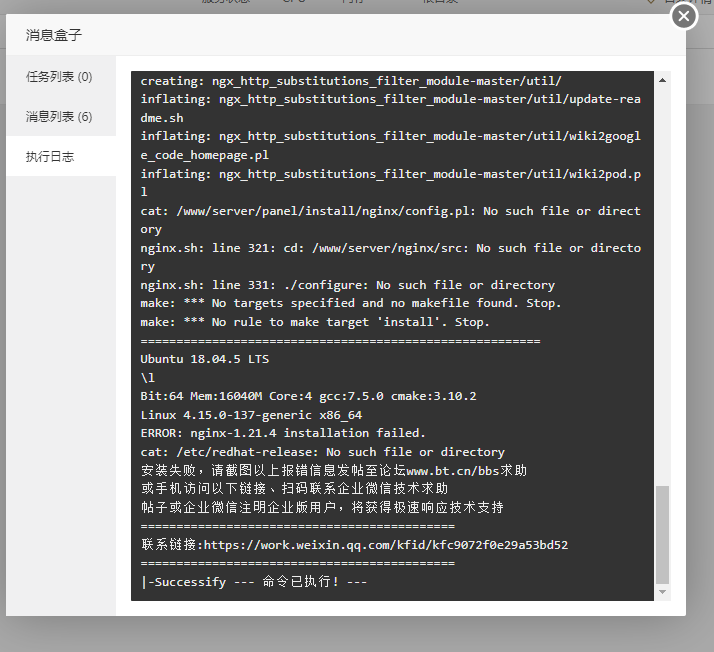Click the 'Bit:64 Mem:16040M Core:4' log line
This screenshot has width=714, height=652.
coord(308,396)
